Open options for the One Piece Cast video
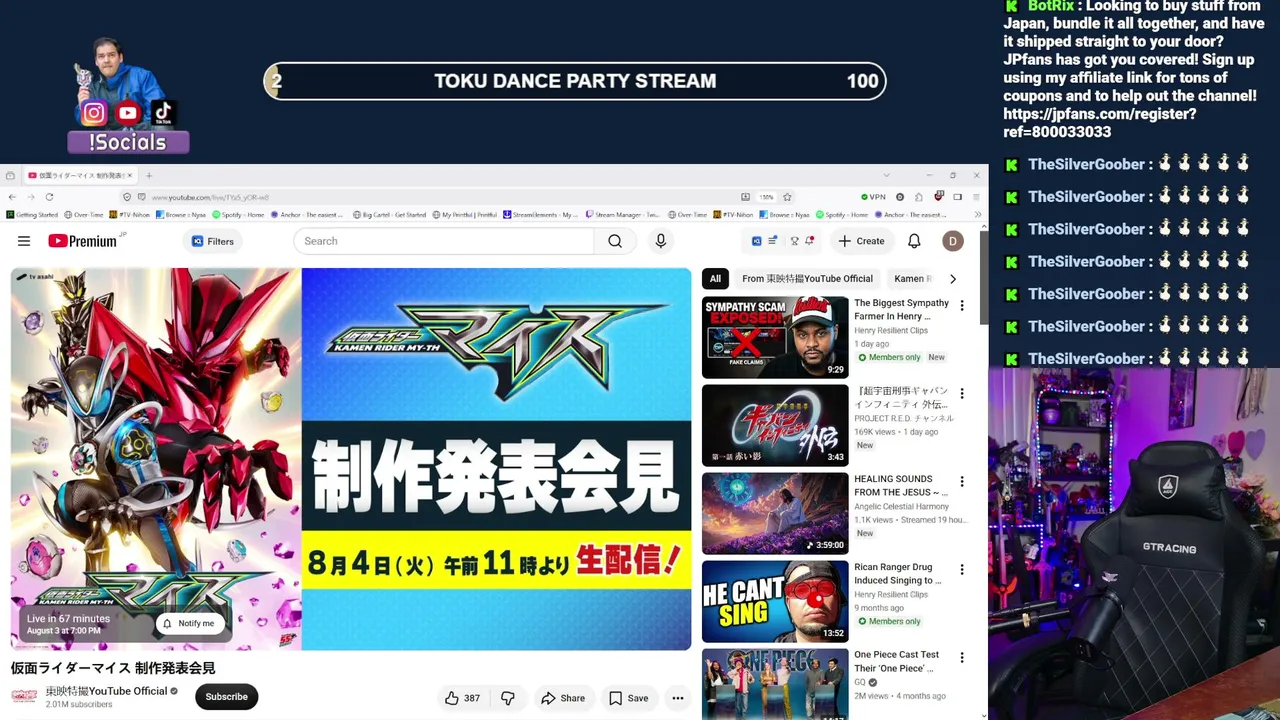Viewport: 1280px width, 720px height. coord(962,657)
